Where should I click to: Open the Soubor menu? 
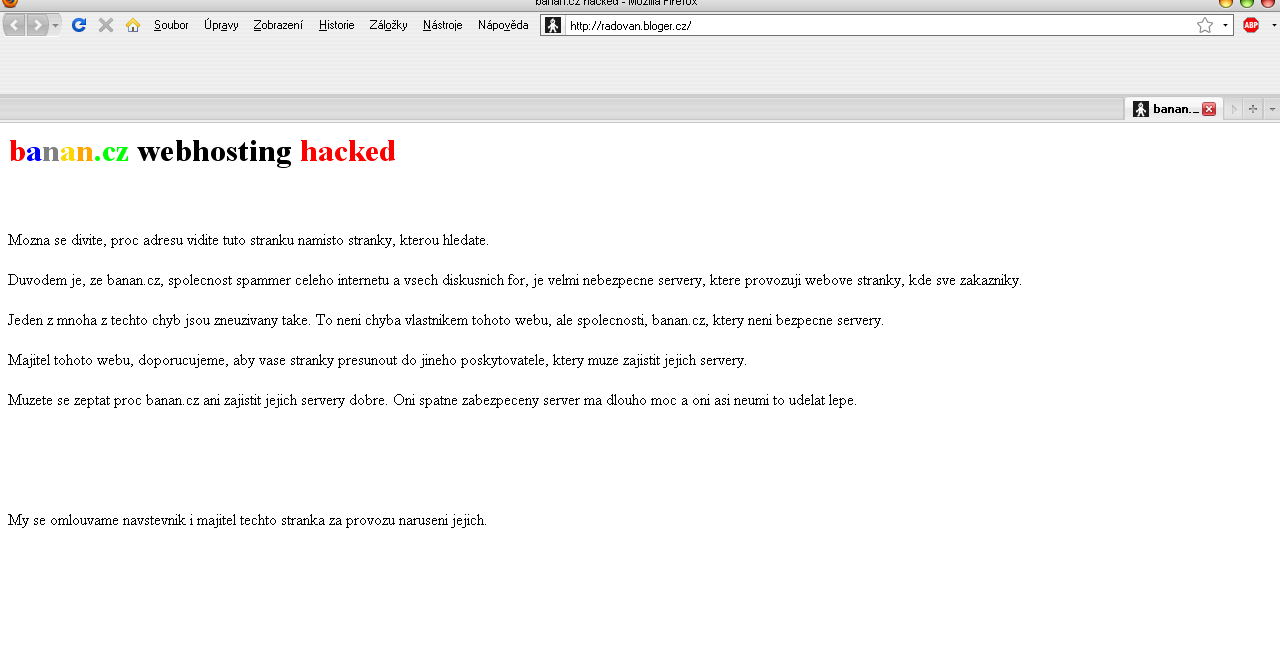point(171,25)
